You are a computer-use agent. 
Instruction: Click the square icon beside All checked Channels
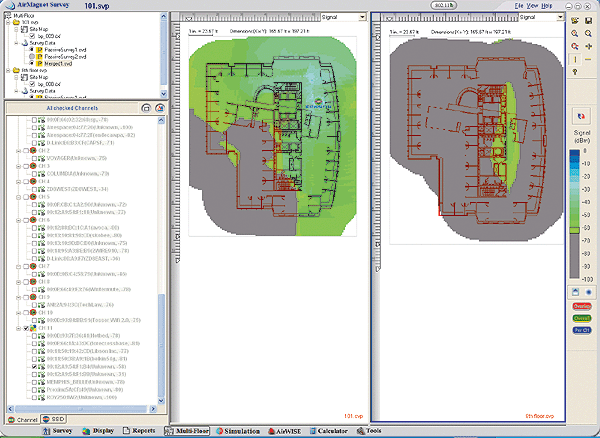146,108
